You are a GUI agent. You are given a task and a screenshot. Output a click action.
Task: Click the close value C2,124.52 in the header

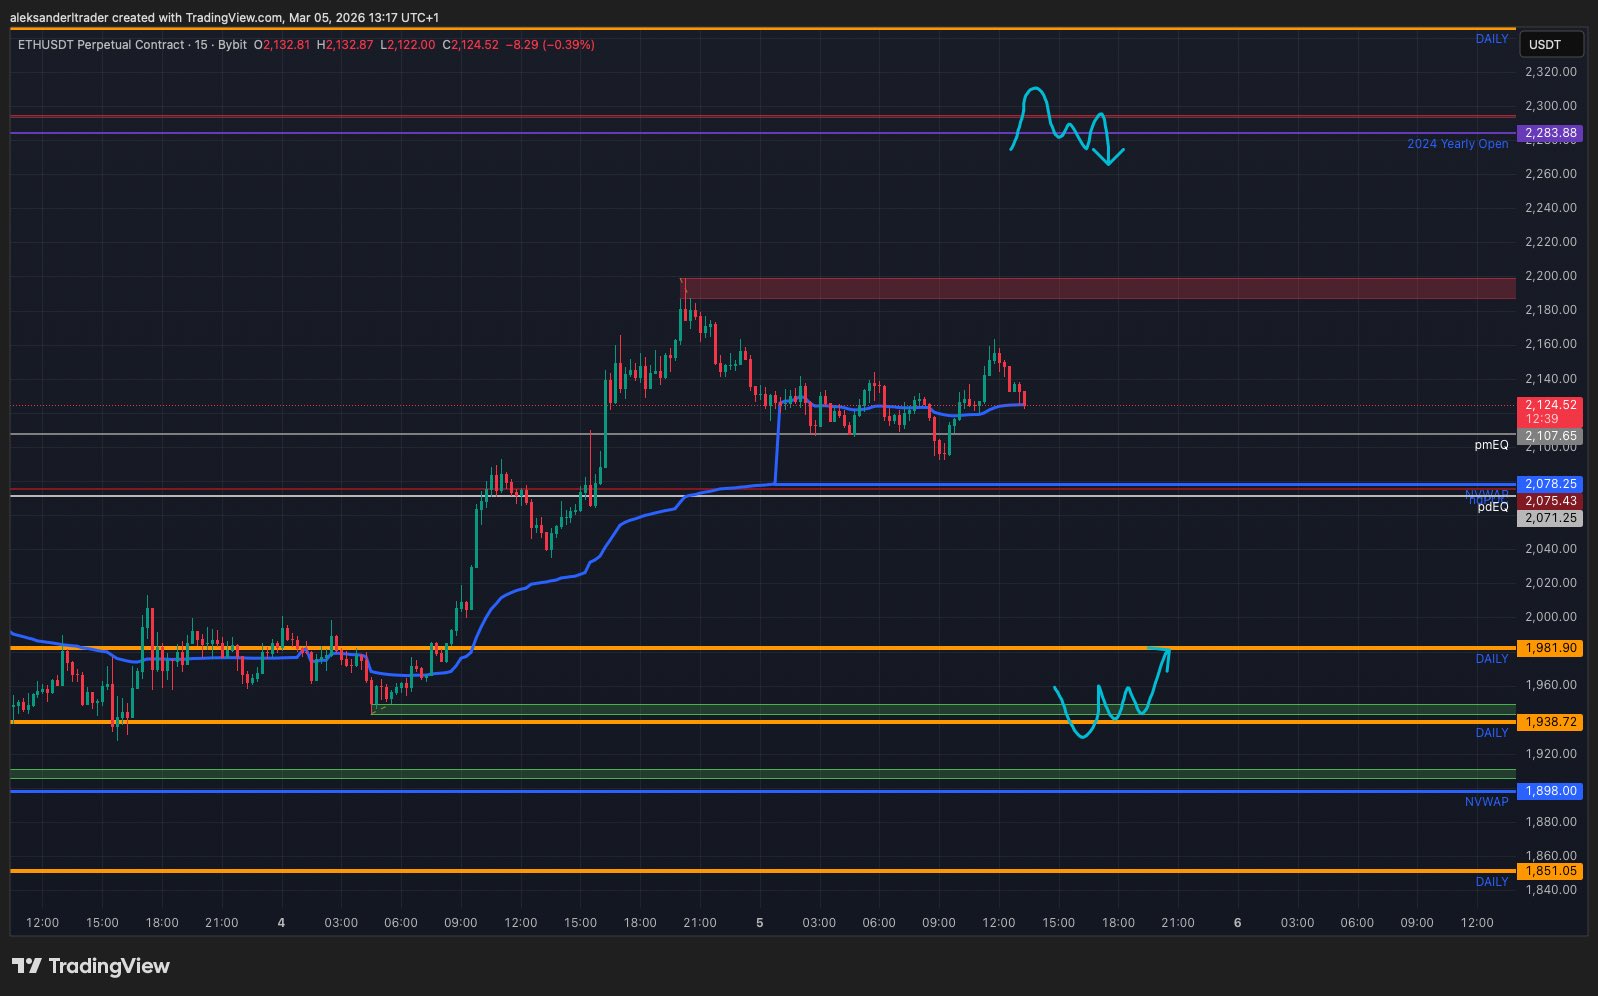[x=470, y=45]
